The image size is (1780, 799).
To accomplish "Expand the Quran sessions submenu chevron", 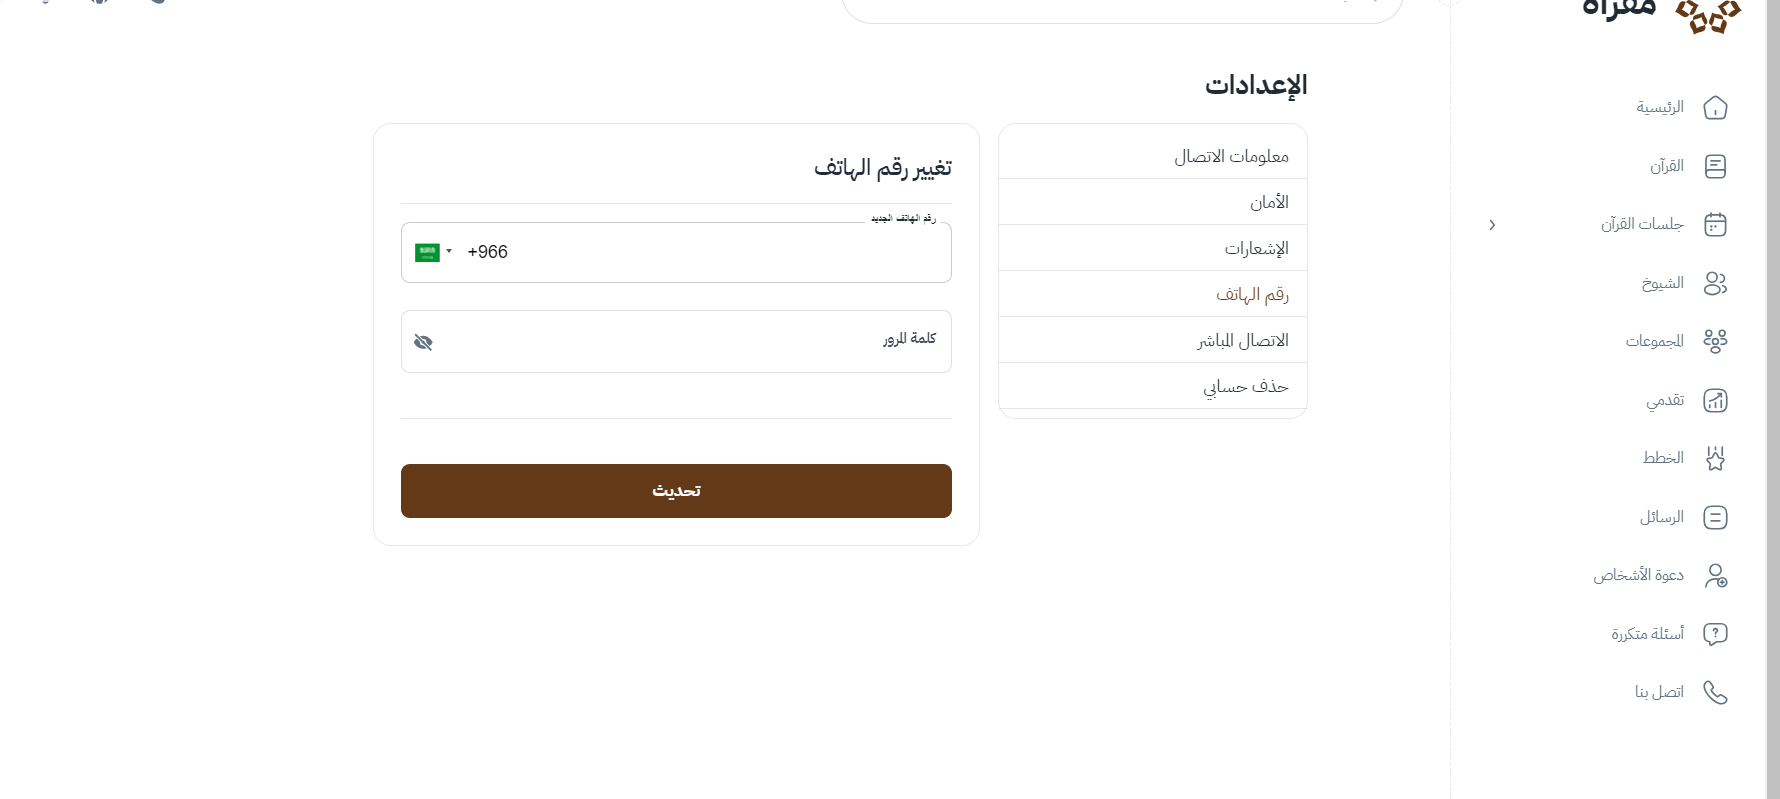I will [x=1492, y=225].
